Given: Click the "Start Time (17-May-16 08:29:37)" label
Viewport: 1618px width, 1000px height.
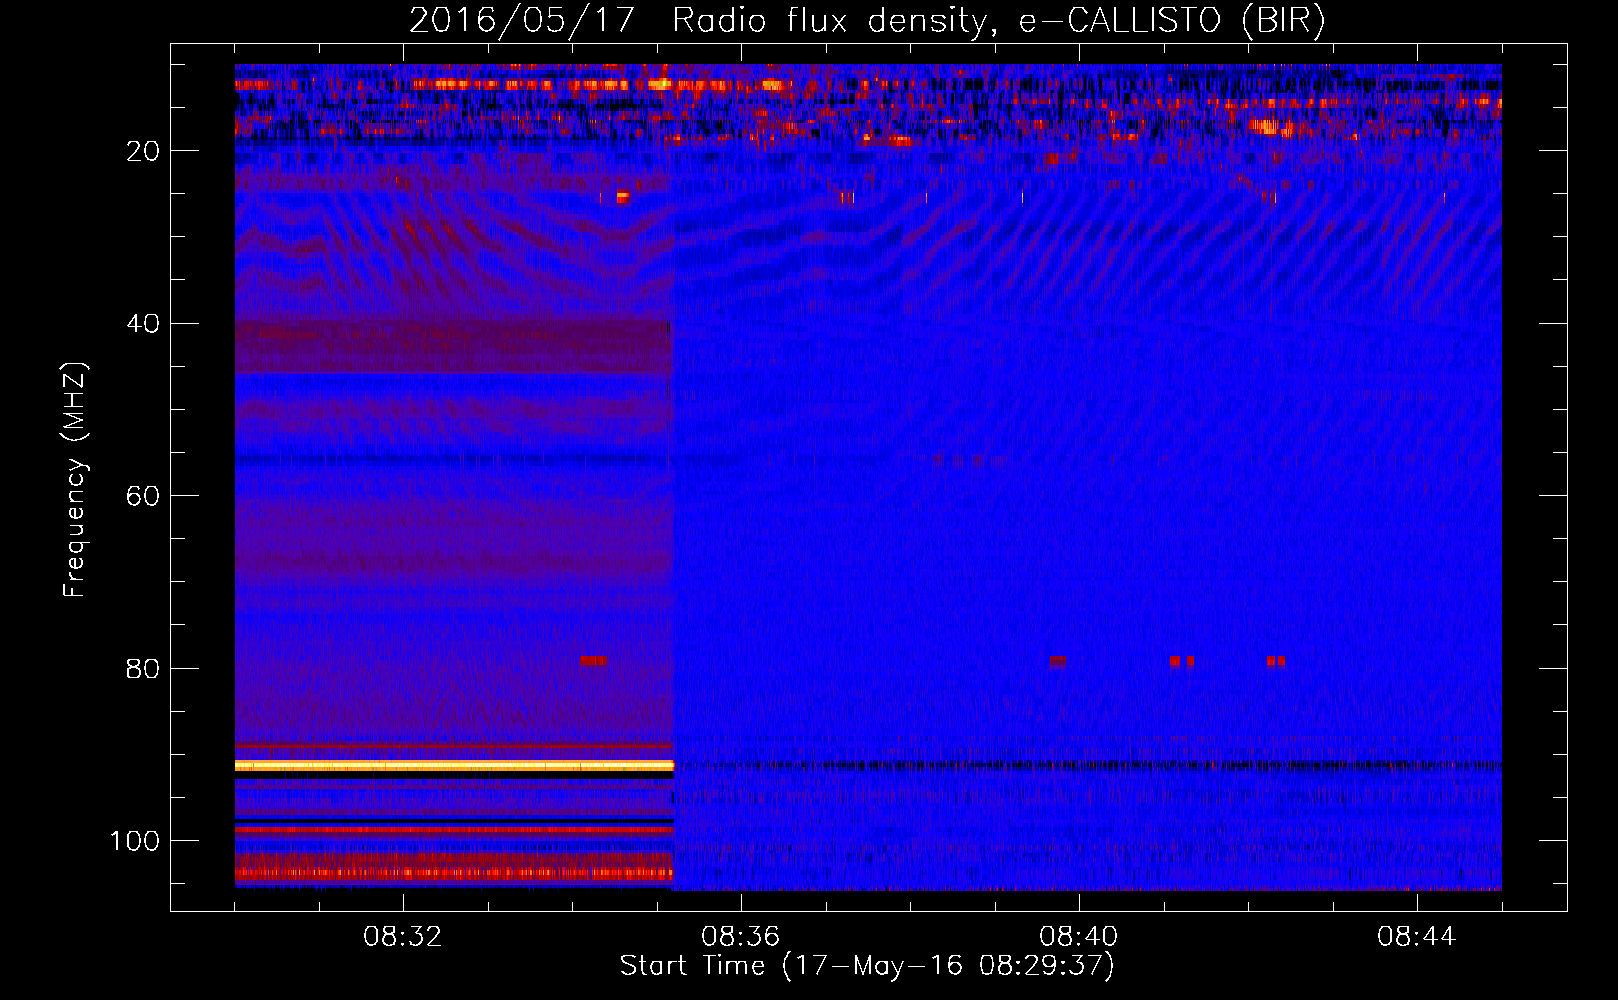Looking at the screenshot, I should [867, 966].
